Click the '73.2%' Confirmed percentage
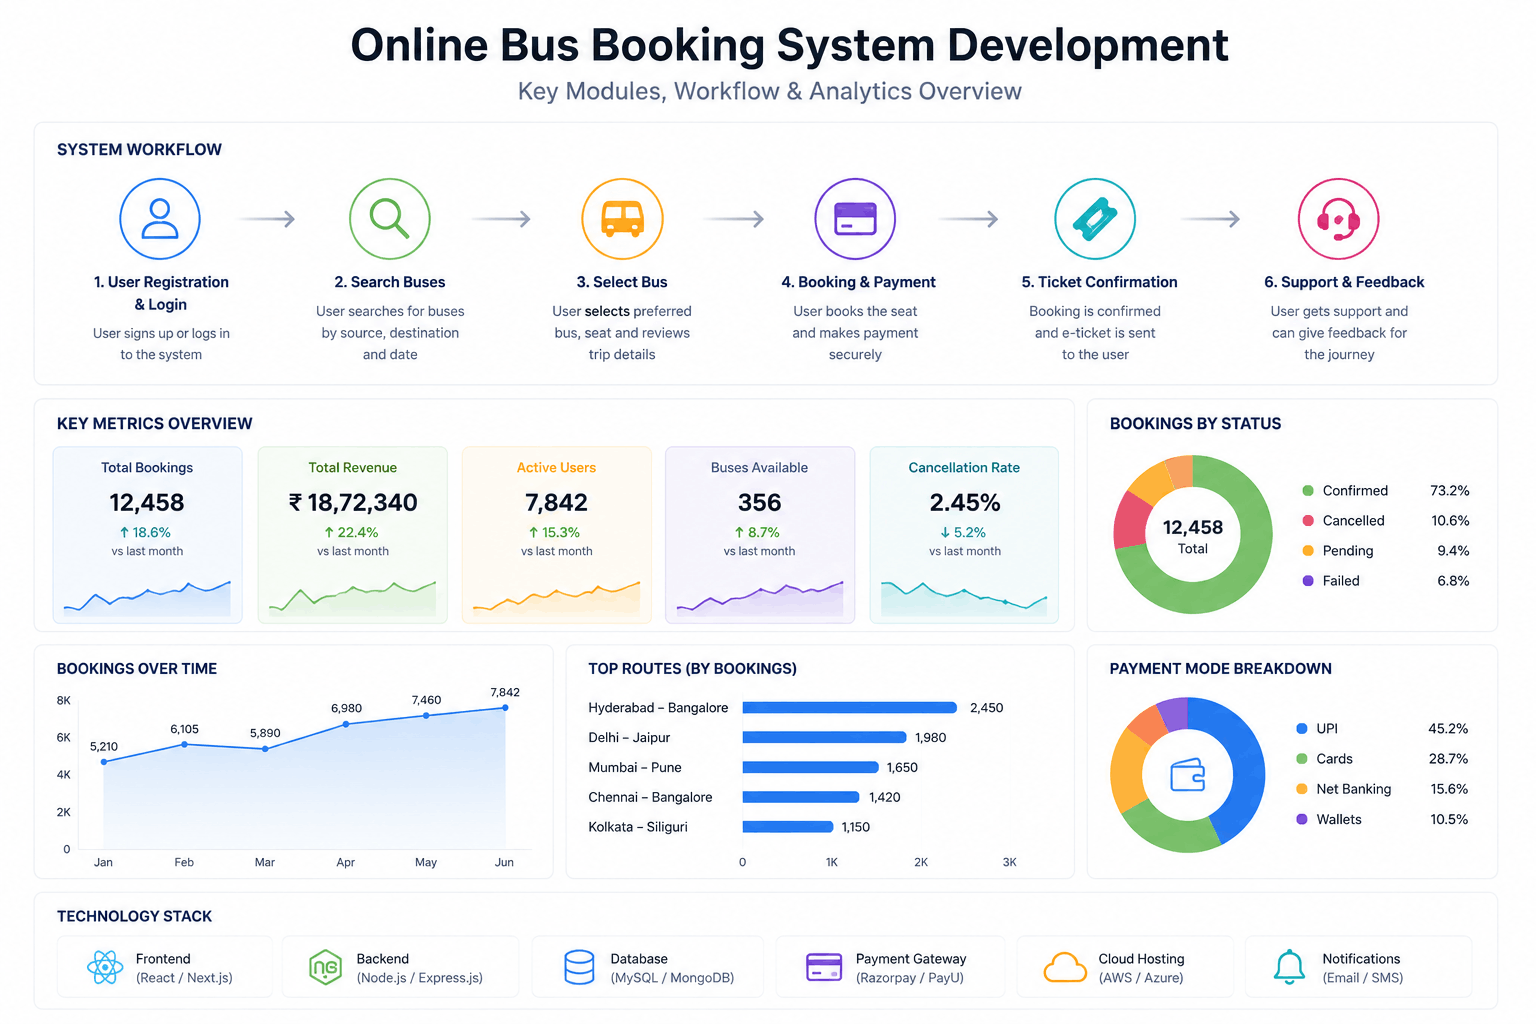Screen dimensions: 1536x1024 click(x=1449, y=490)
